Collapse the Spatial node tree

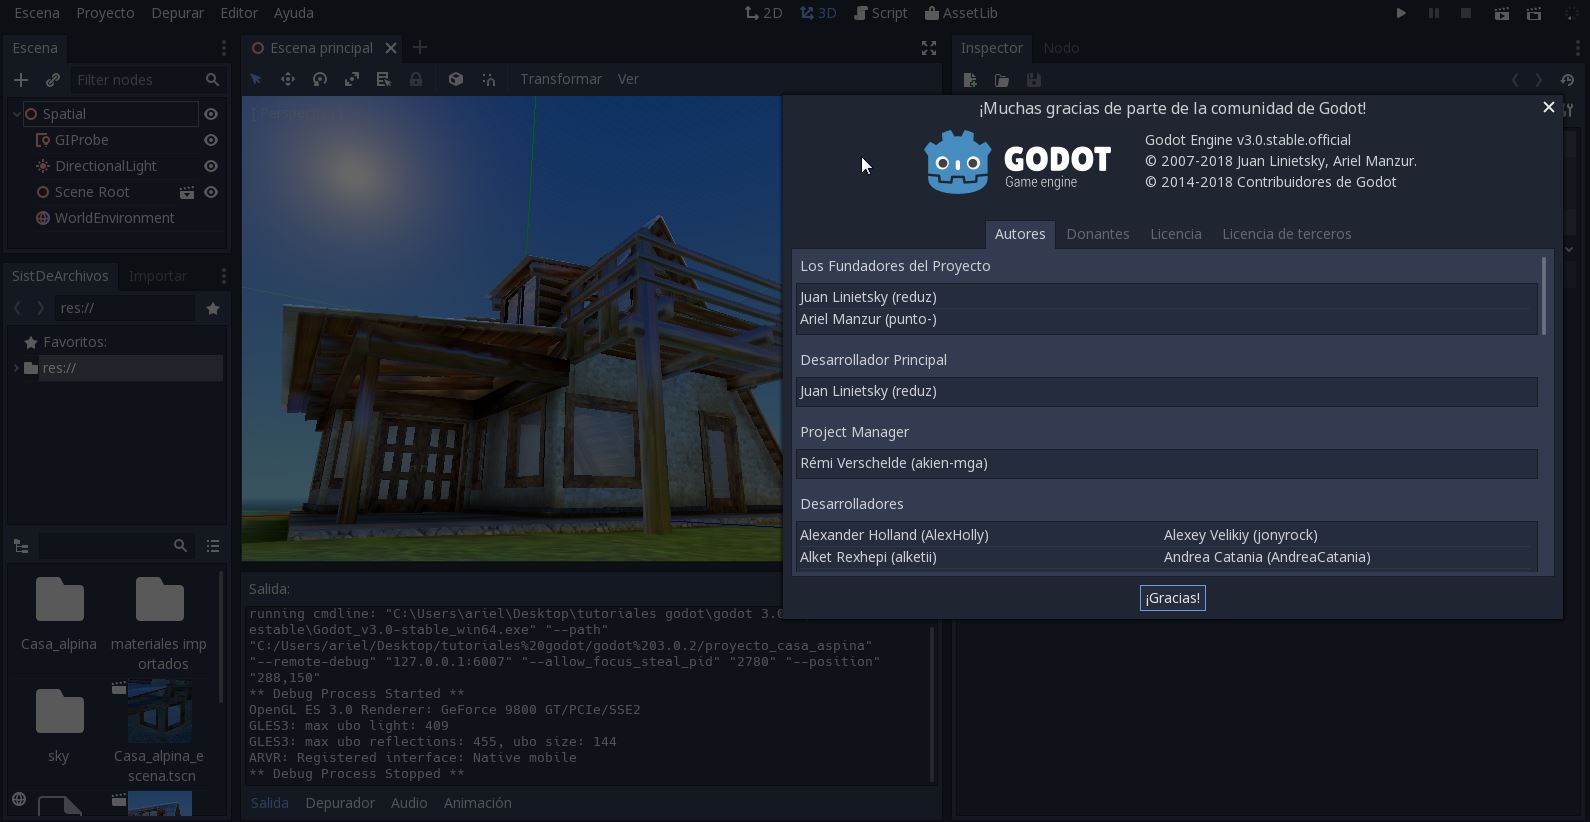coord(17,114)
